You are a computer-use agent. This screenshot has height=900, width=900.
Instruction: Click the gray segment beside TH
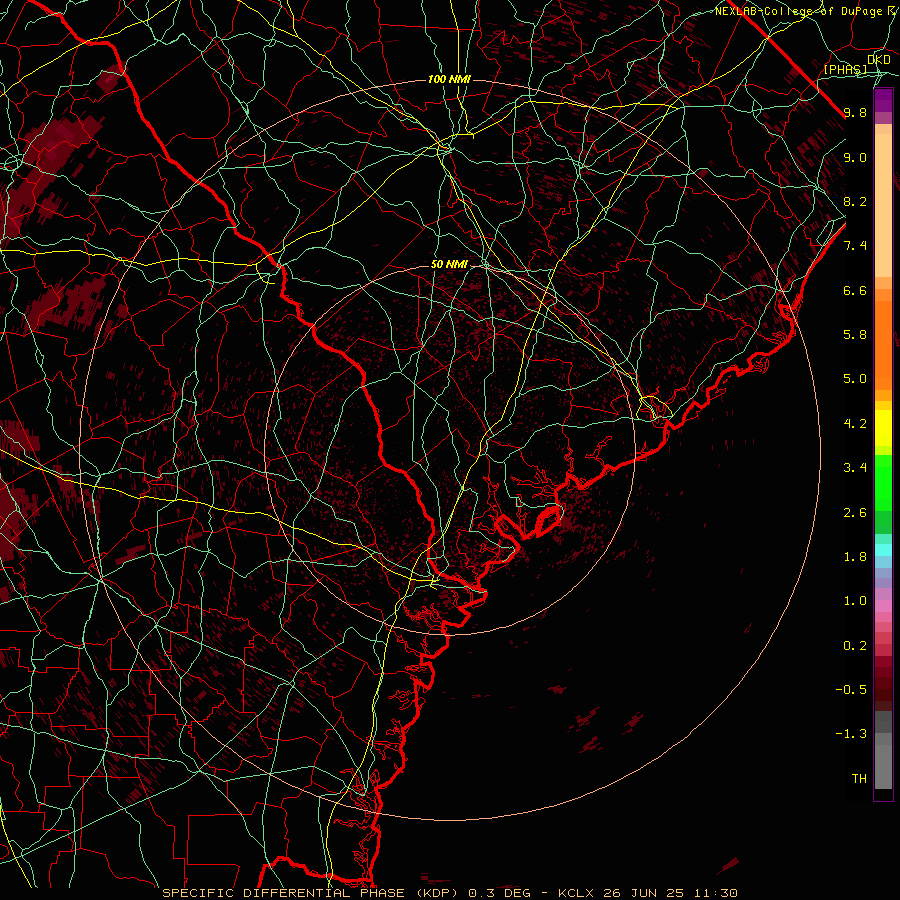(x=883, y=769)
